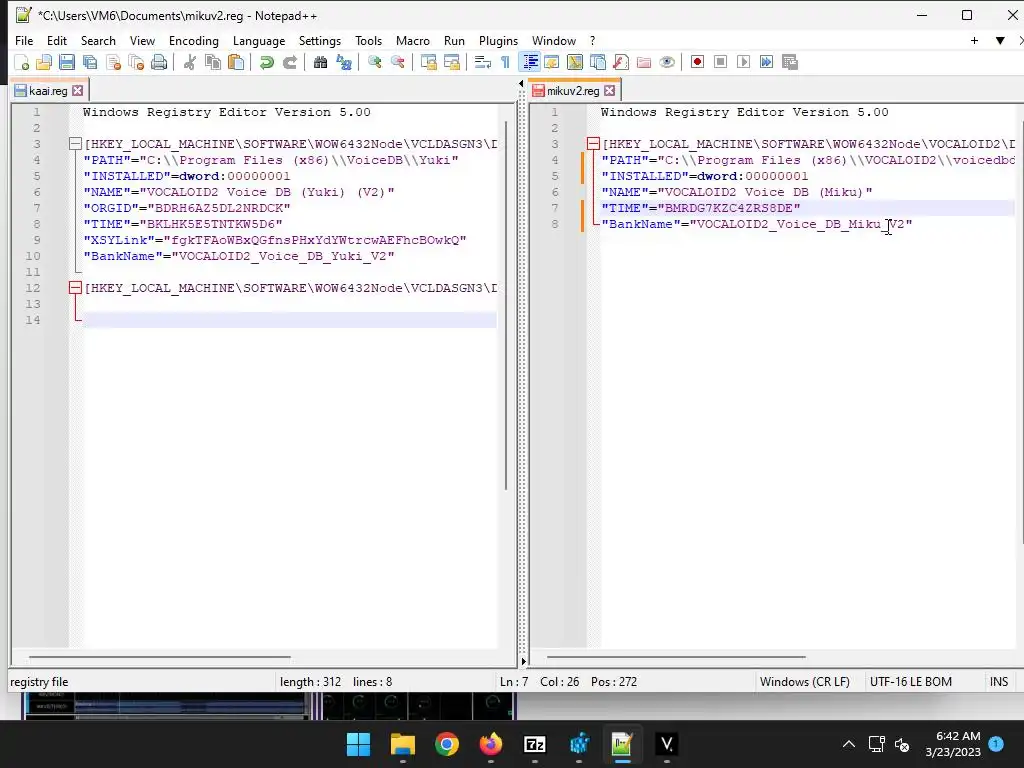The width and height of the screenshot is (1024, 768).
Task: Open the Search menu
Action: [98, 40]
